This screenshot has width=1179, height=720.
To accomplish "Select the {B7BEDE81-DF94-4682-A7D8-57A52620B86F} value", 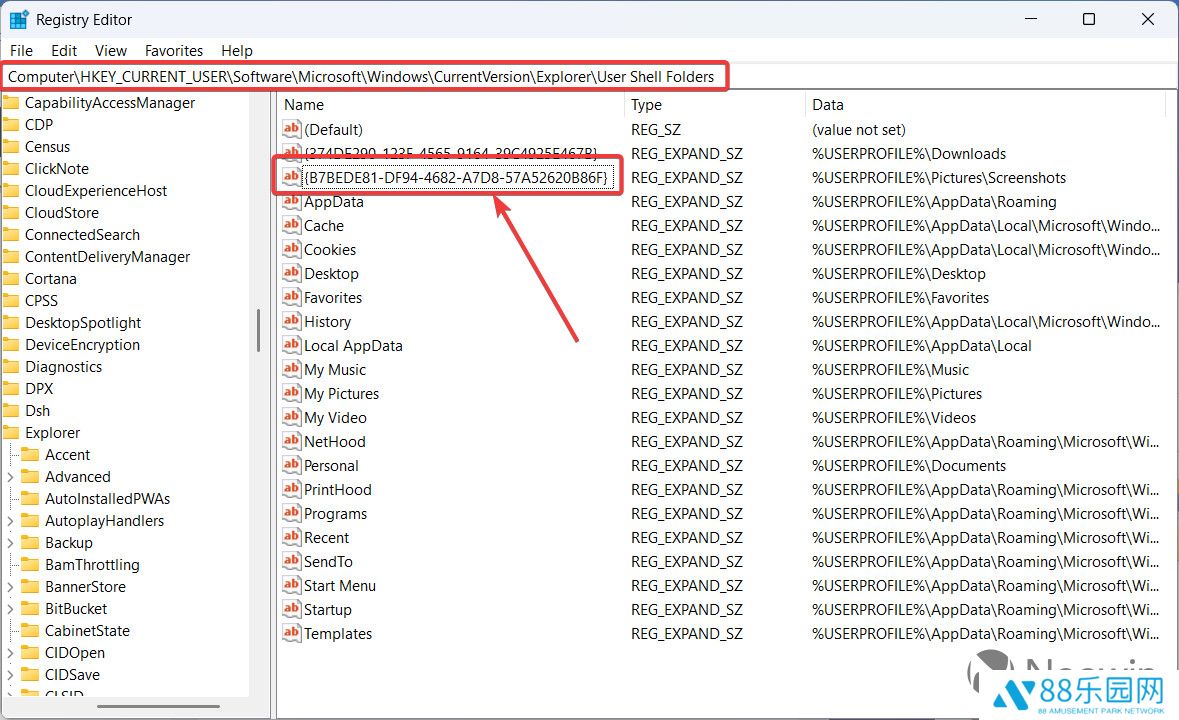I will pyautogui.click(x=456, y=178).
